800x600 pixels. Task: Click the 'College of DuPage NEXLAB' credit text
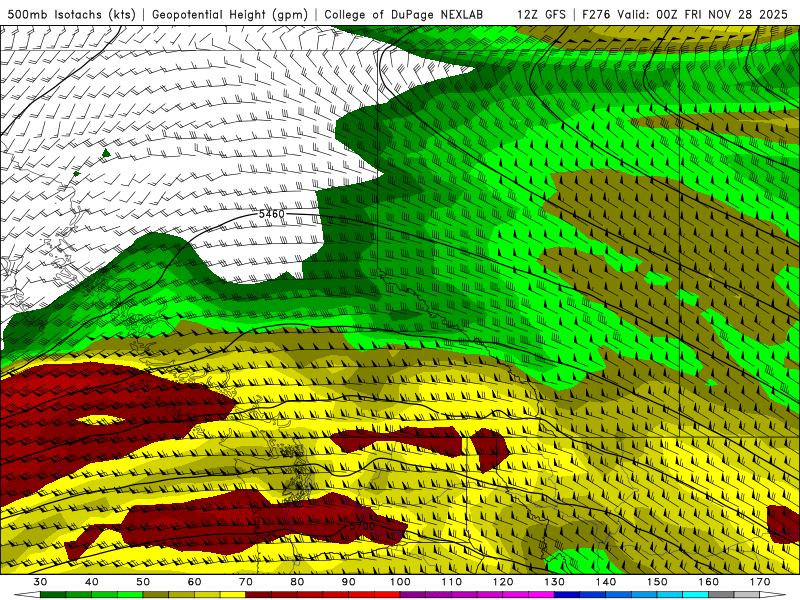tap(404, 14)
